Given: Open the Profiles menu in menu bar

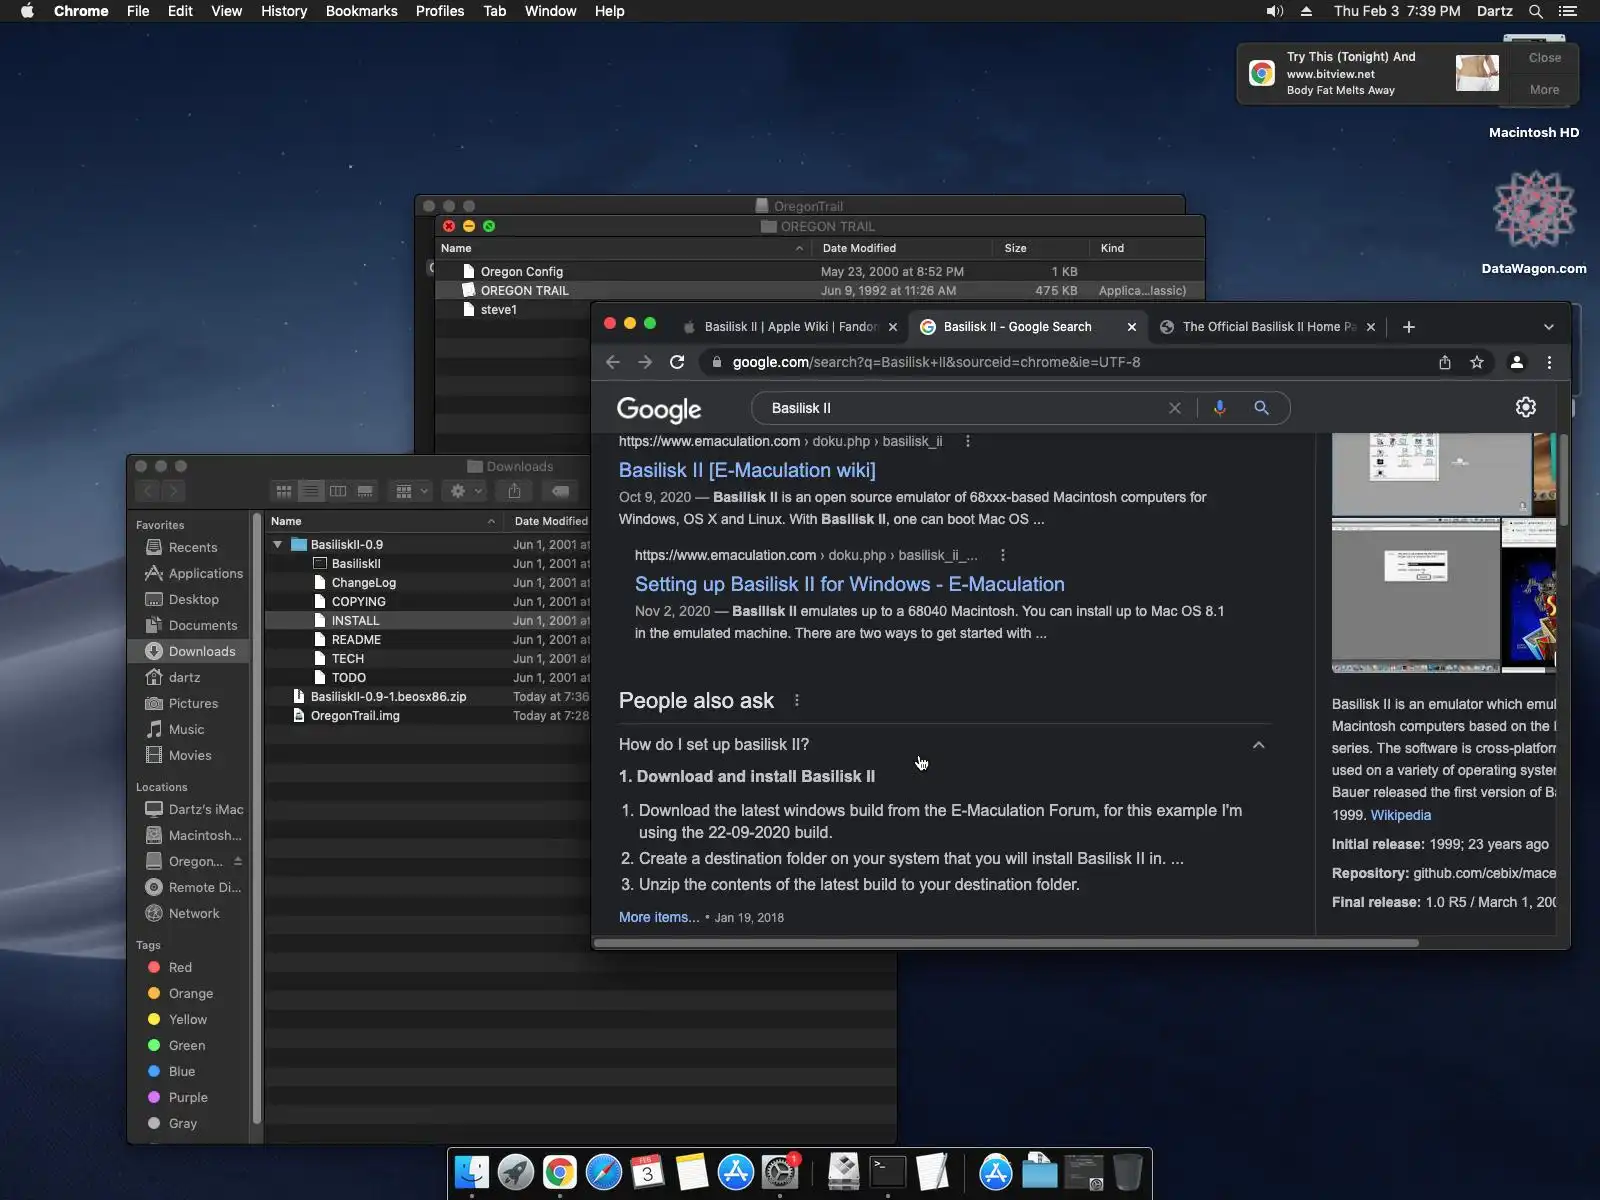Looking at the screenshot, I should click(x=440, y=11).
